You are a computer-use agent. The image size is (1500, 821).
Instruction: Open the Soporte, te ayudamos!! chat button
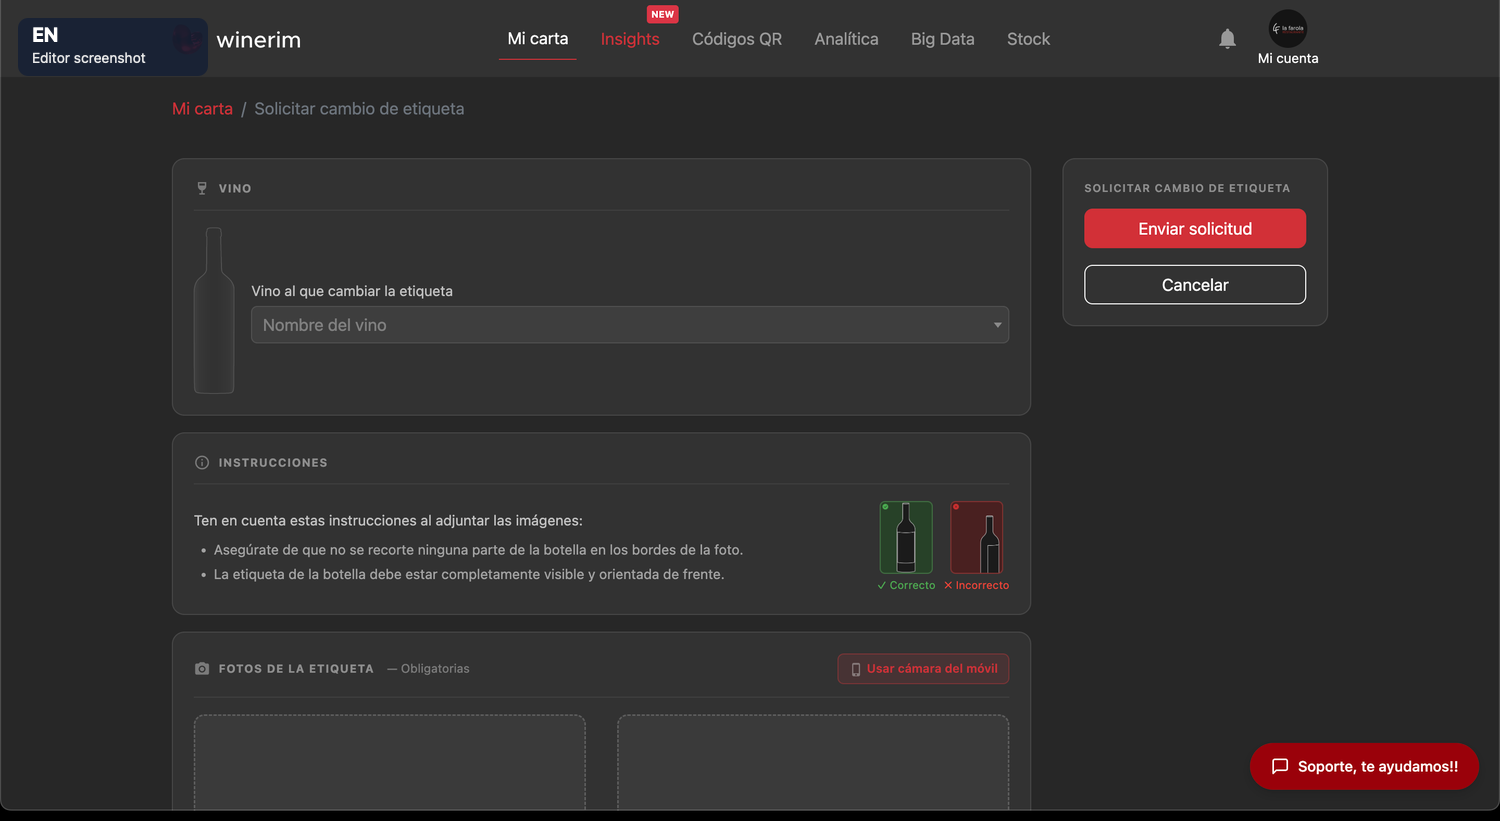(1364, 766)
